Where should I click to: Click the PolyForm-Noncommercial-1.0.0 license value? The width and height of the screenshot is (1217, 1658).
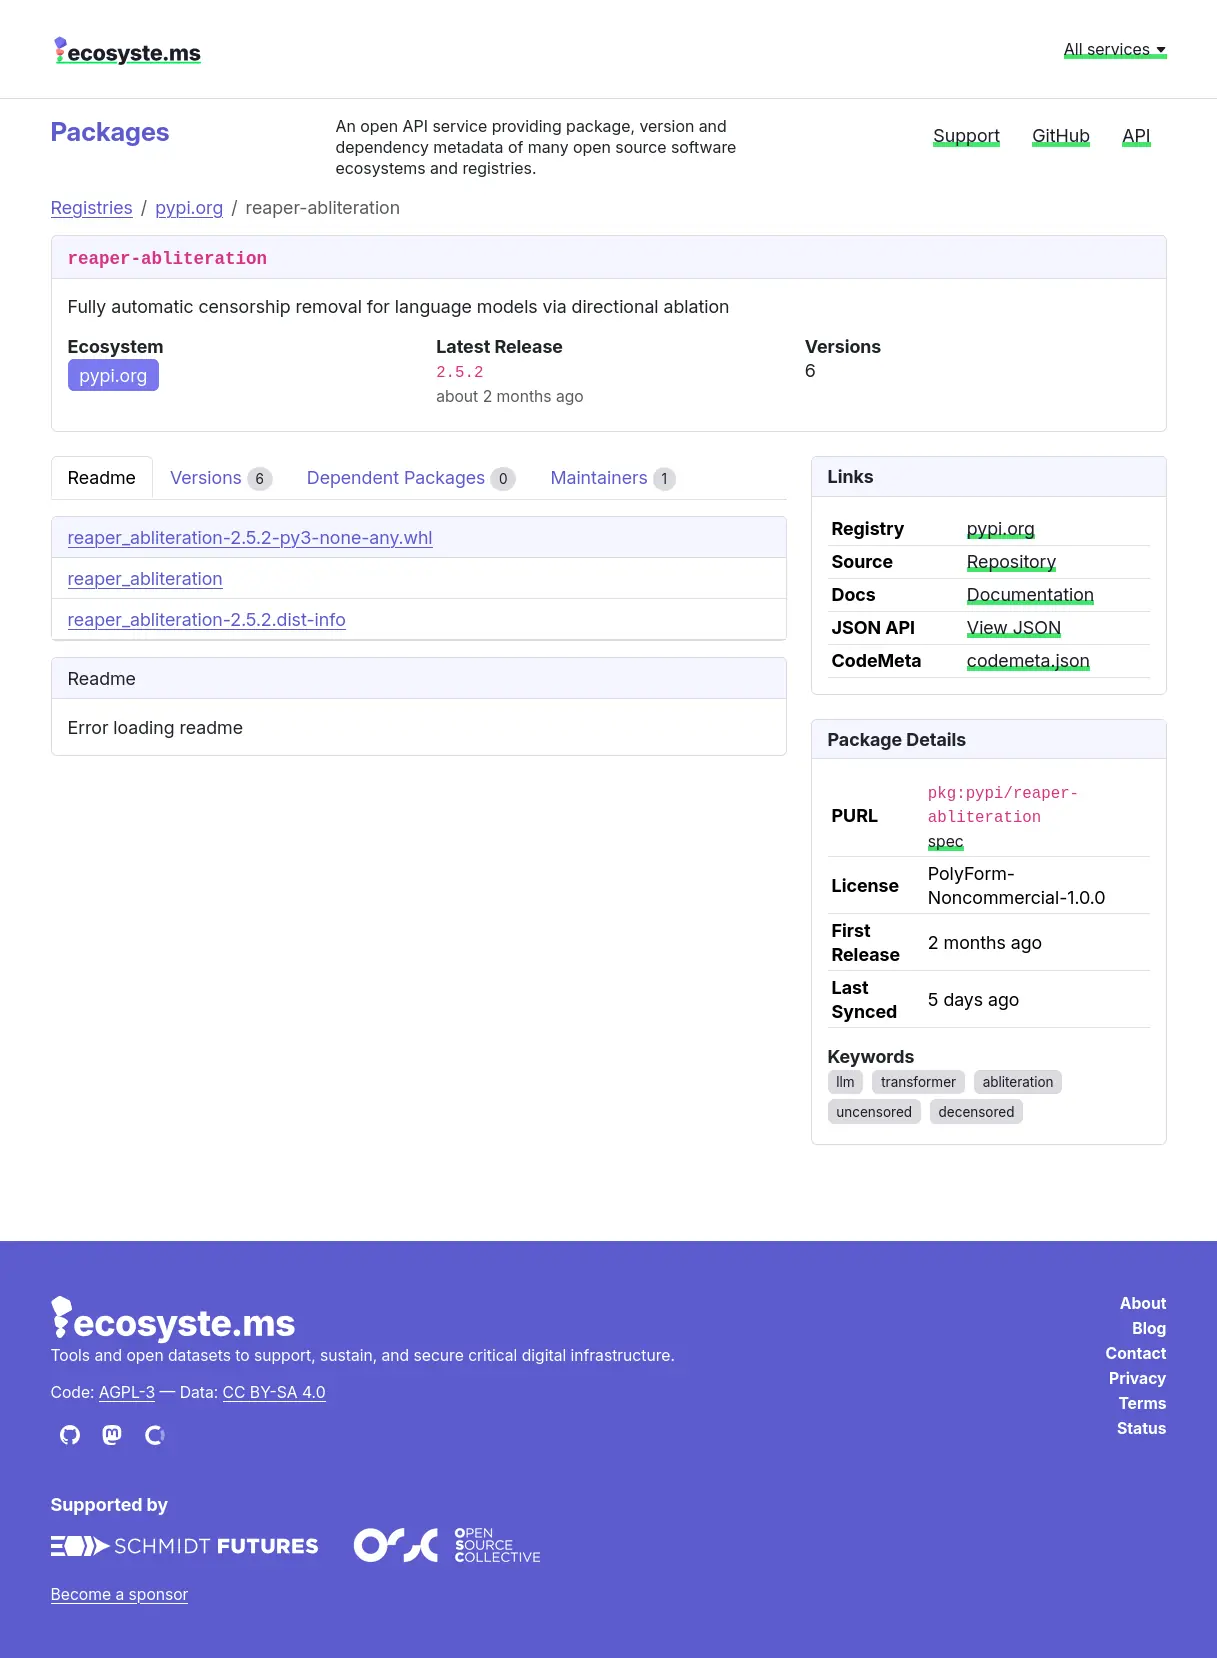1016,886
